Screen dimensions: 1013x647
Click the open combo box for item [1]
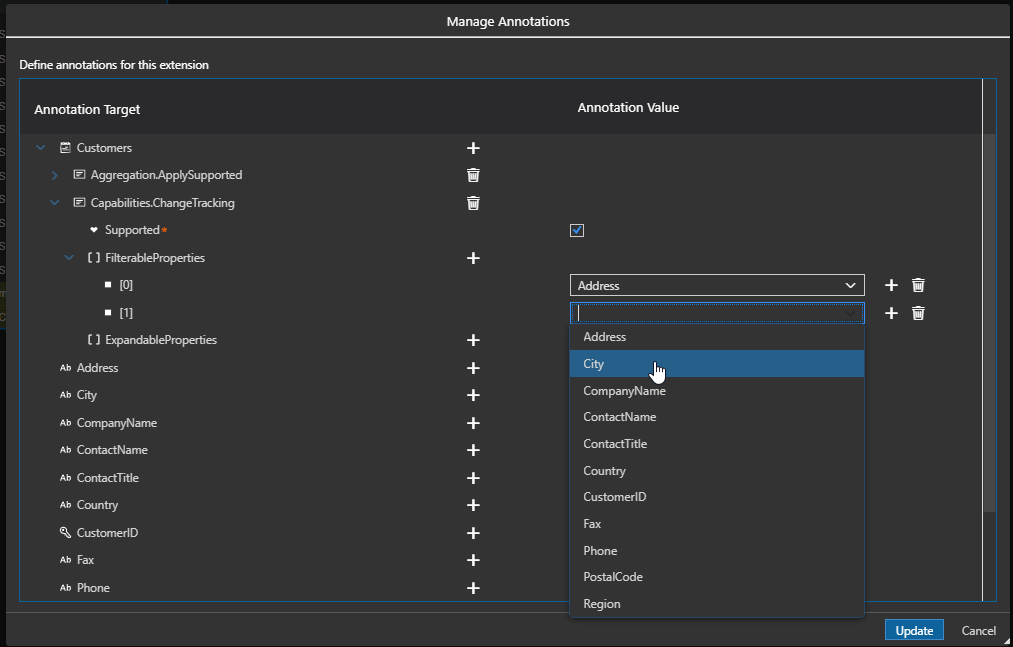click(x=717, y=313)
